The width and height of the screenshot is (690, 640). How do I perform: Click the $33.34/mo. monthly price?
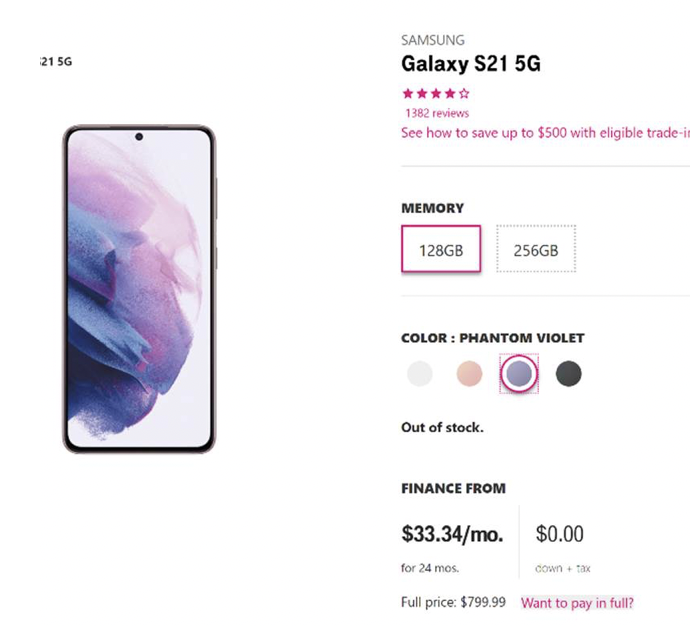[x=452, y=535]
